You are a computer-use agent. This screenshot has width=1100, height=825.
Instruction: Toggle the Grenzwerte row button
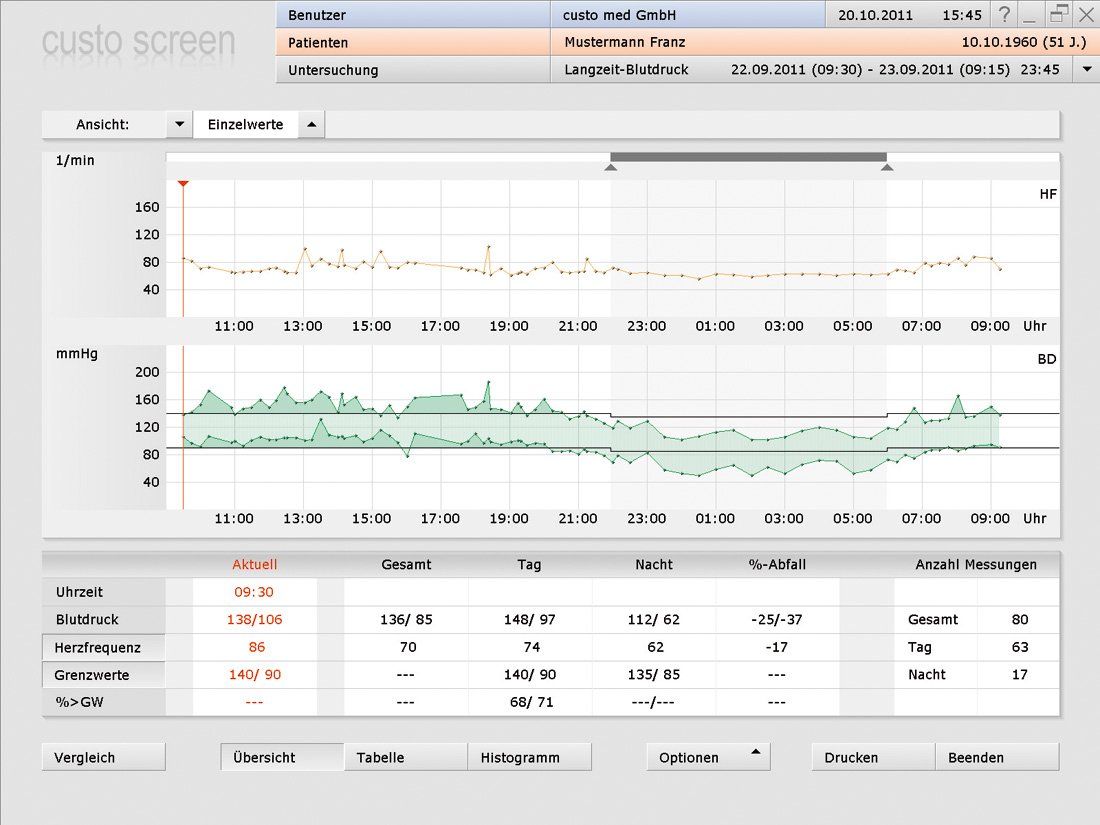(x=104, y=675)
